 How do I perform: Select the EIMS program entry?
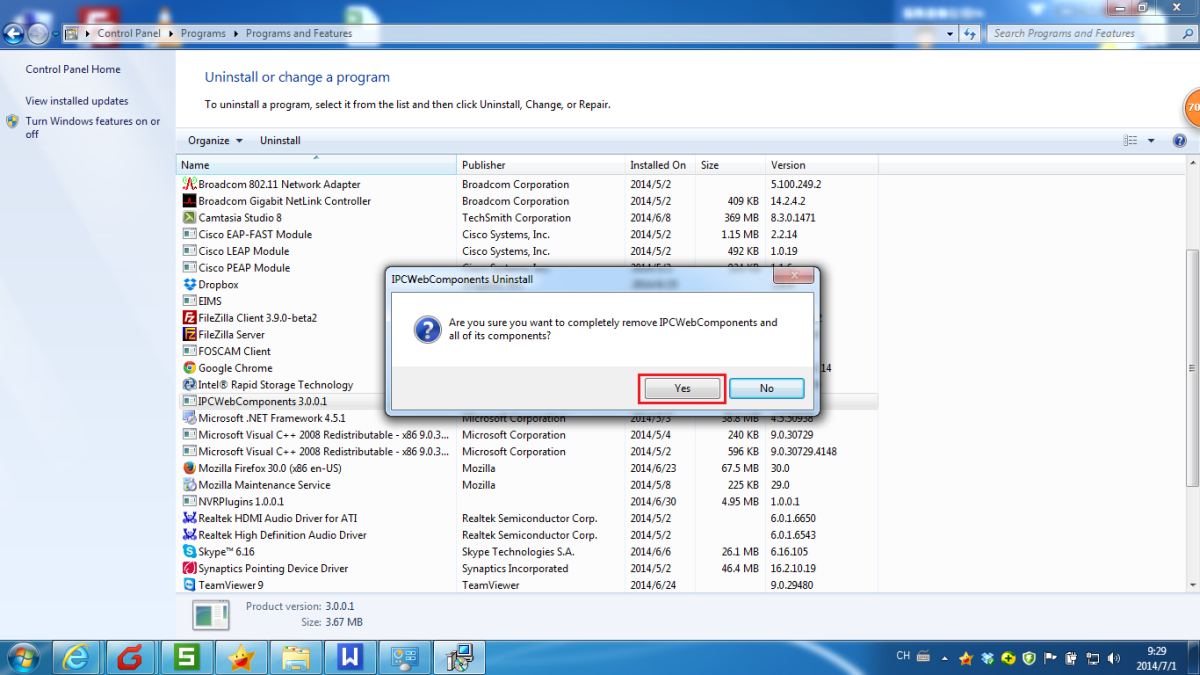point(210,301)
